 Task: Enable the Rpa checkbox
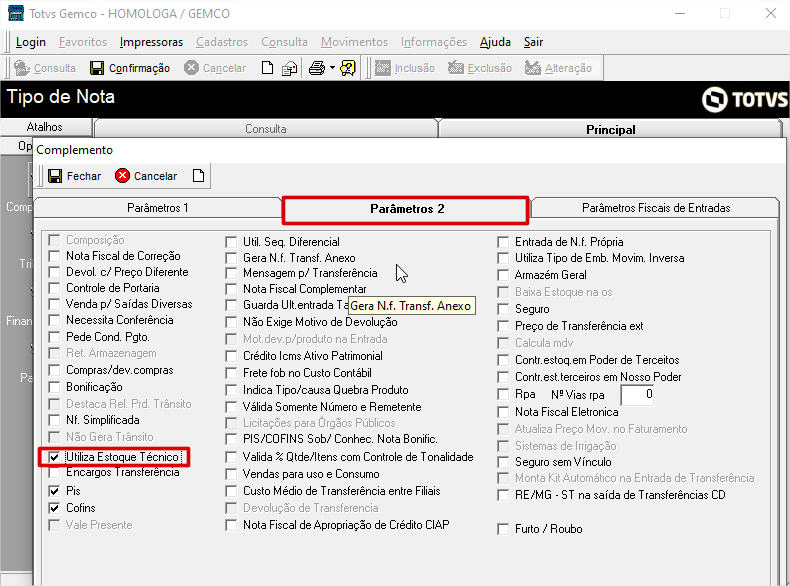pos(503,395)
